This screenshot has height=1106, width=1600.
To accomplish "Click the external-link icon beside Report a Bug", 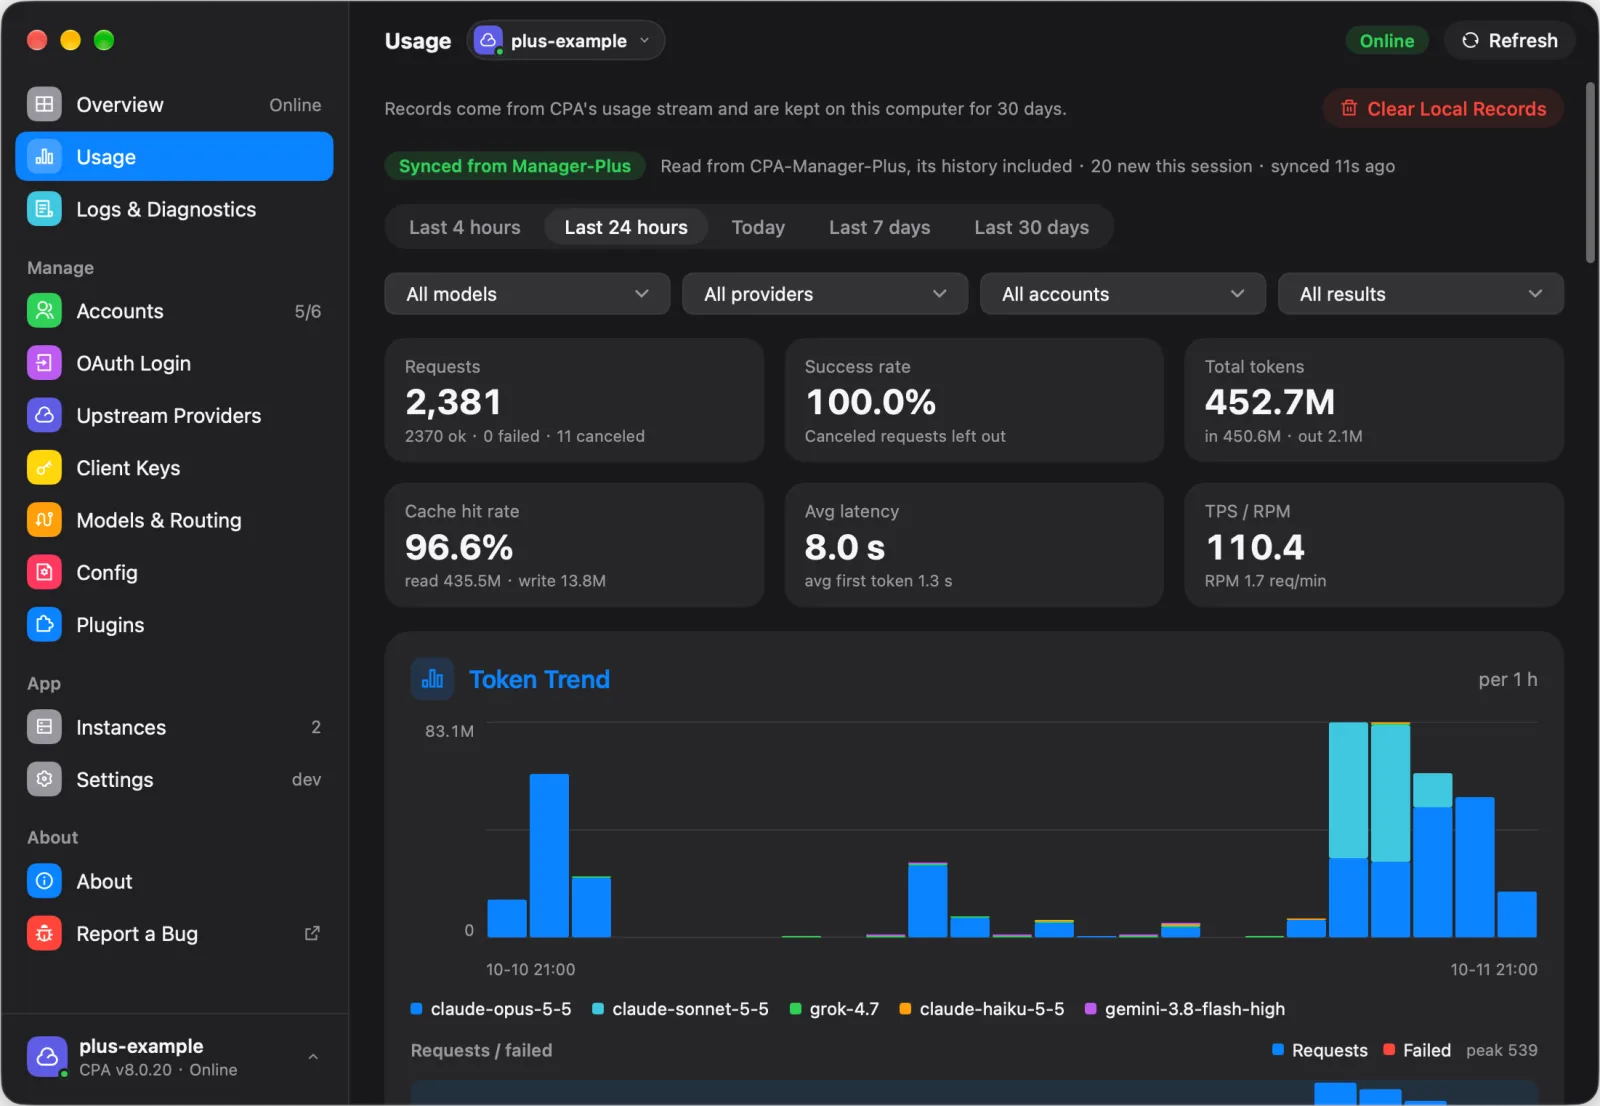I will coord(312,933).
